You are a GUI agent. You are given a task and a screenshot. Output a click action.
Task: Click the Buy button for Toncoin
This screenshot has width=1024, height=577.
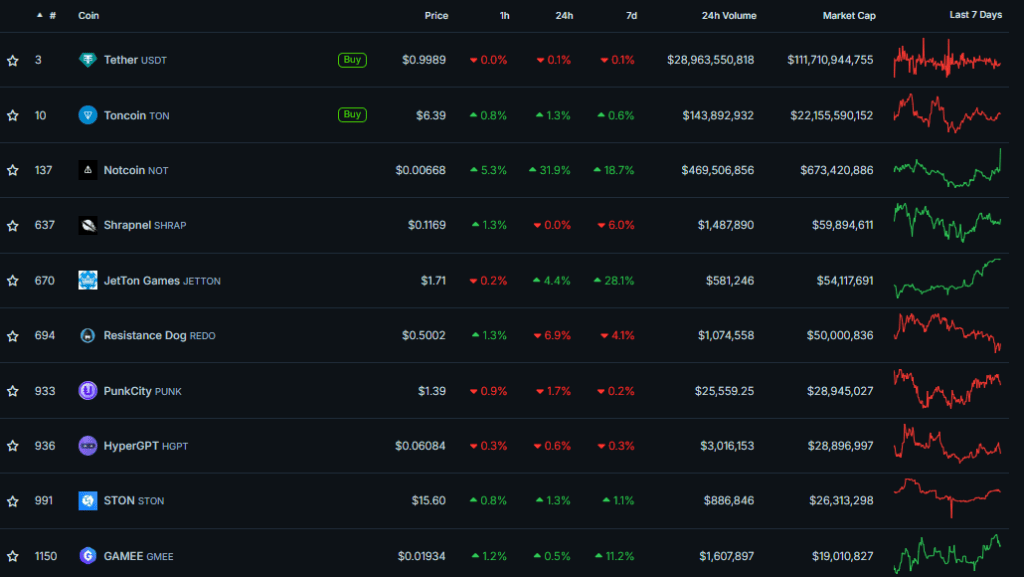352,115
